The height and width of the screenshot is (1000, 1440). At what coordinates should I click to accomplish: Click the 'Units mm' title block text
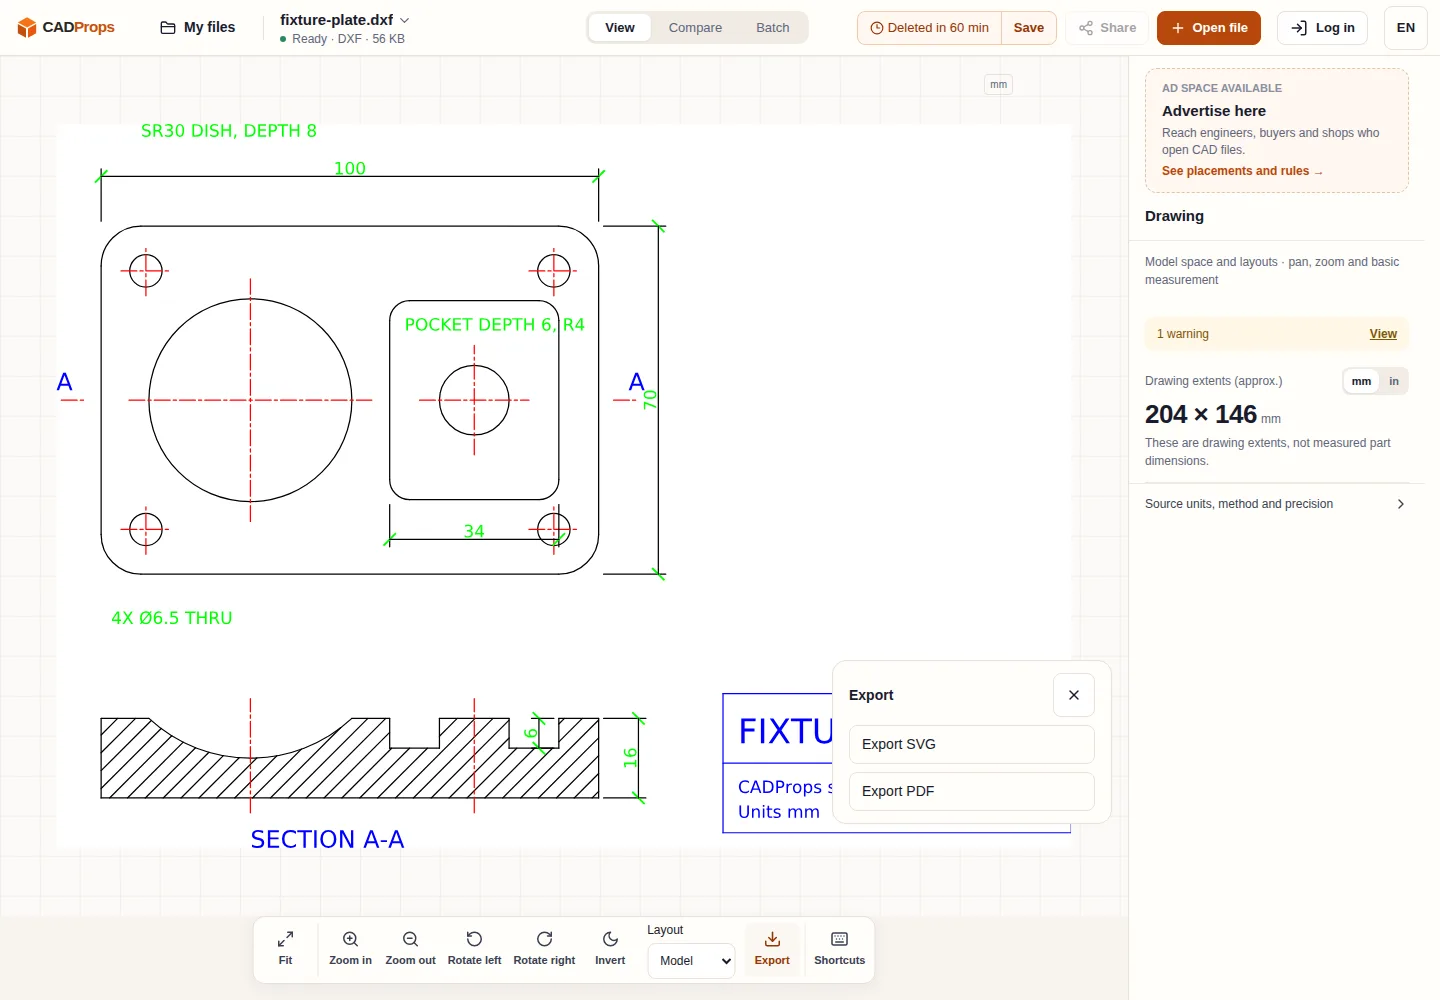(779, 812)
